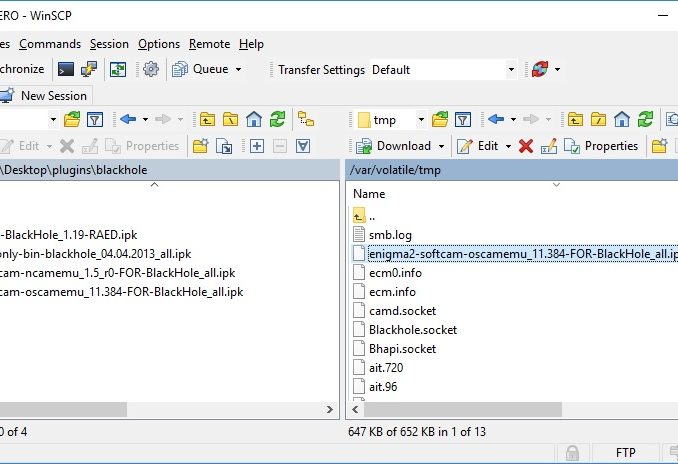Go to remote root directory icon

(x=598, y=119)
